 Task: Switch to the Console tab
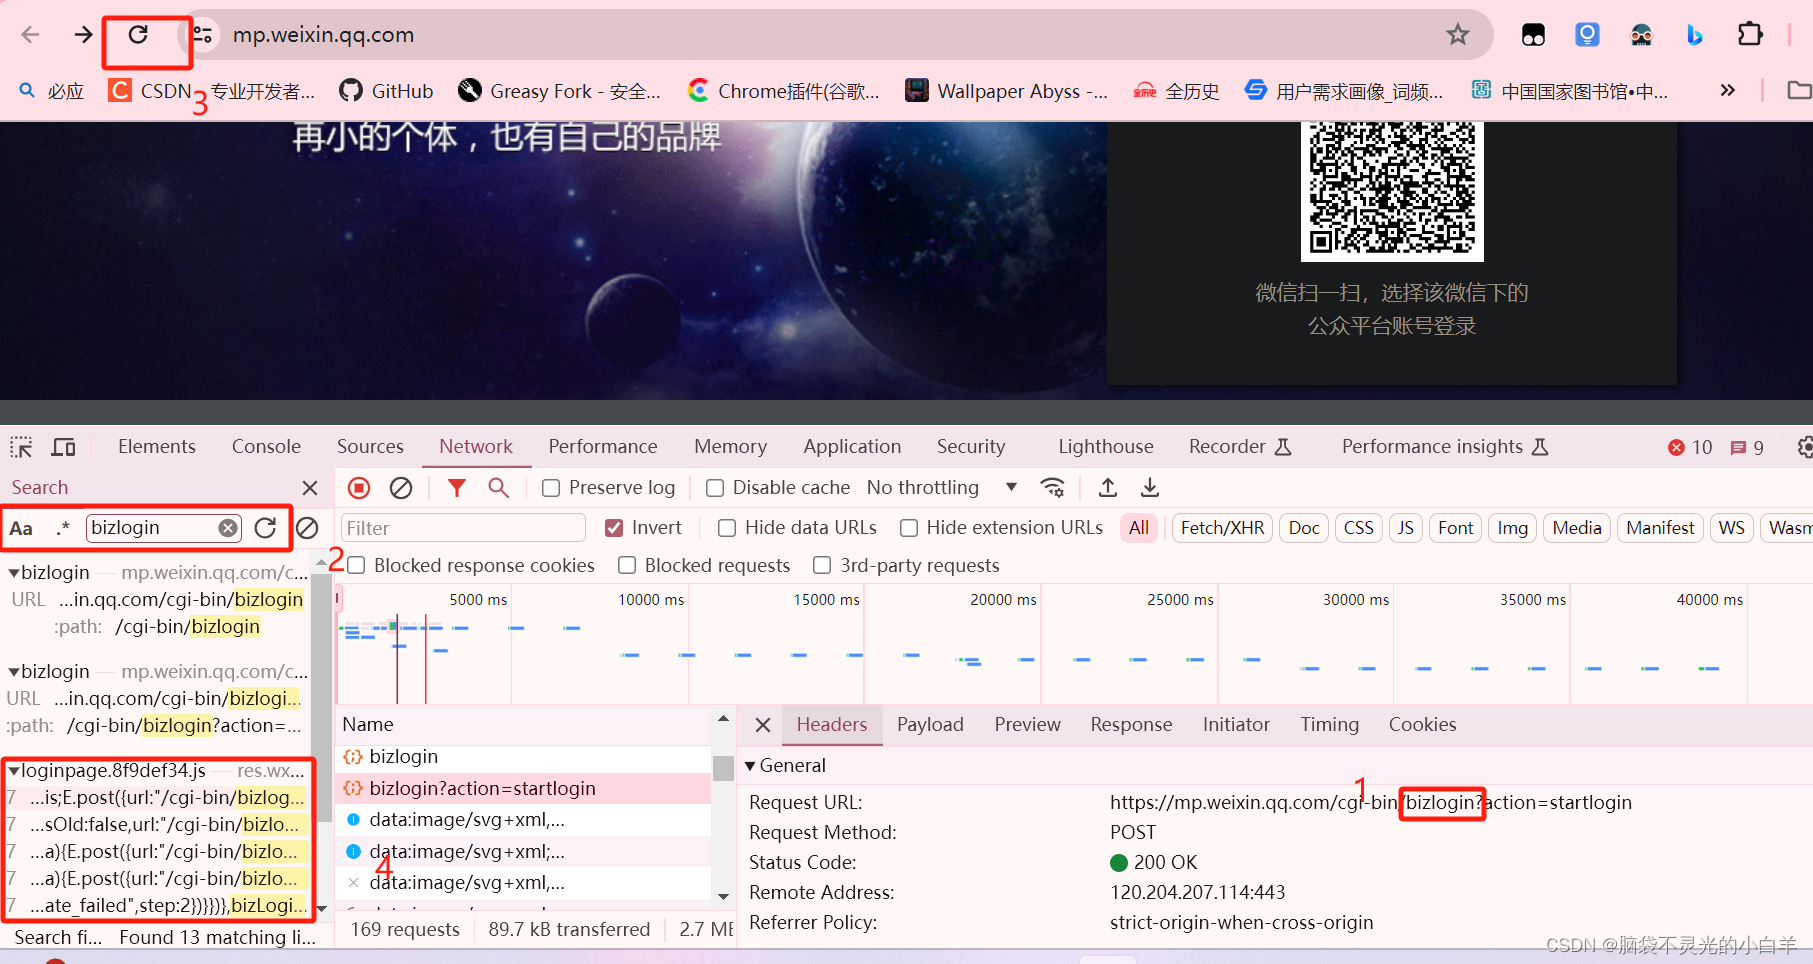click(266, 447)
